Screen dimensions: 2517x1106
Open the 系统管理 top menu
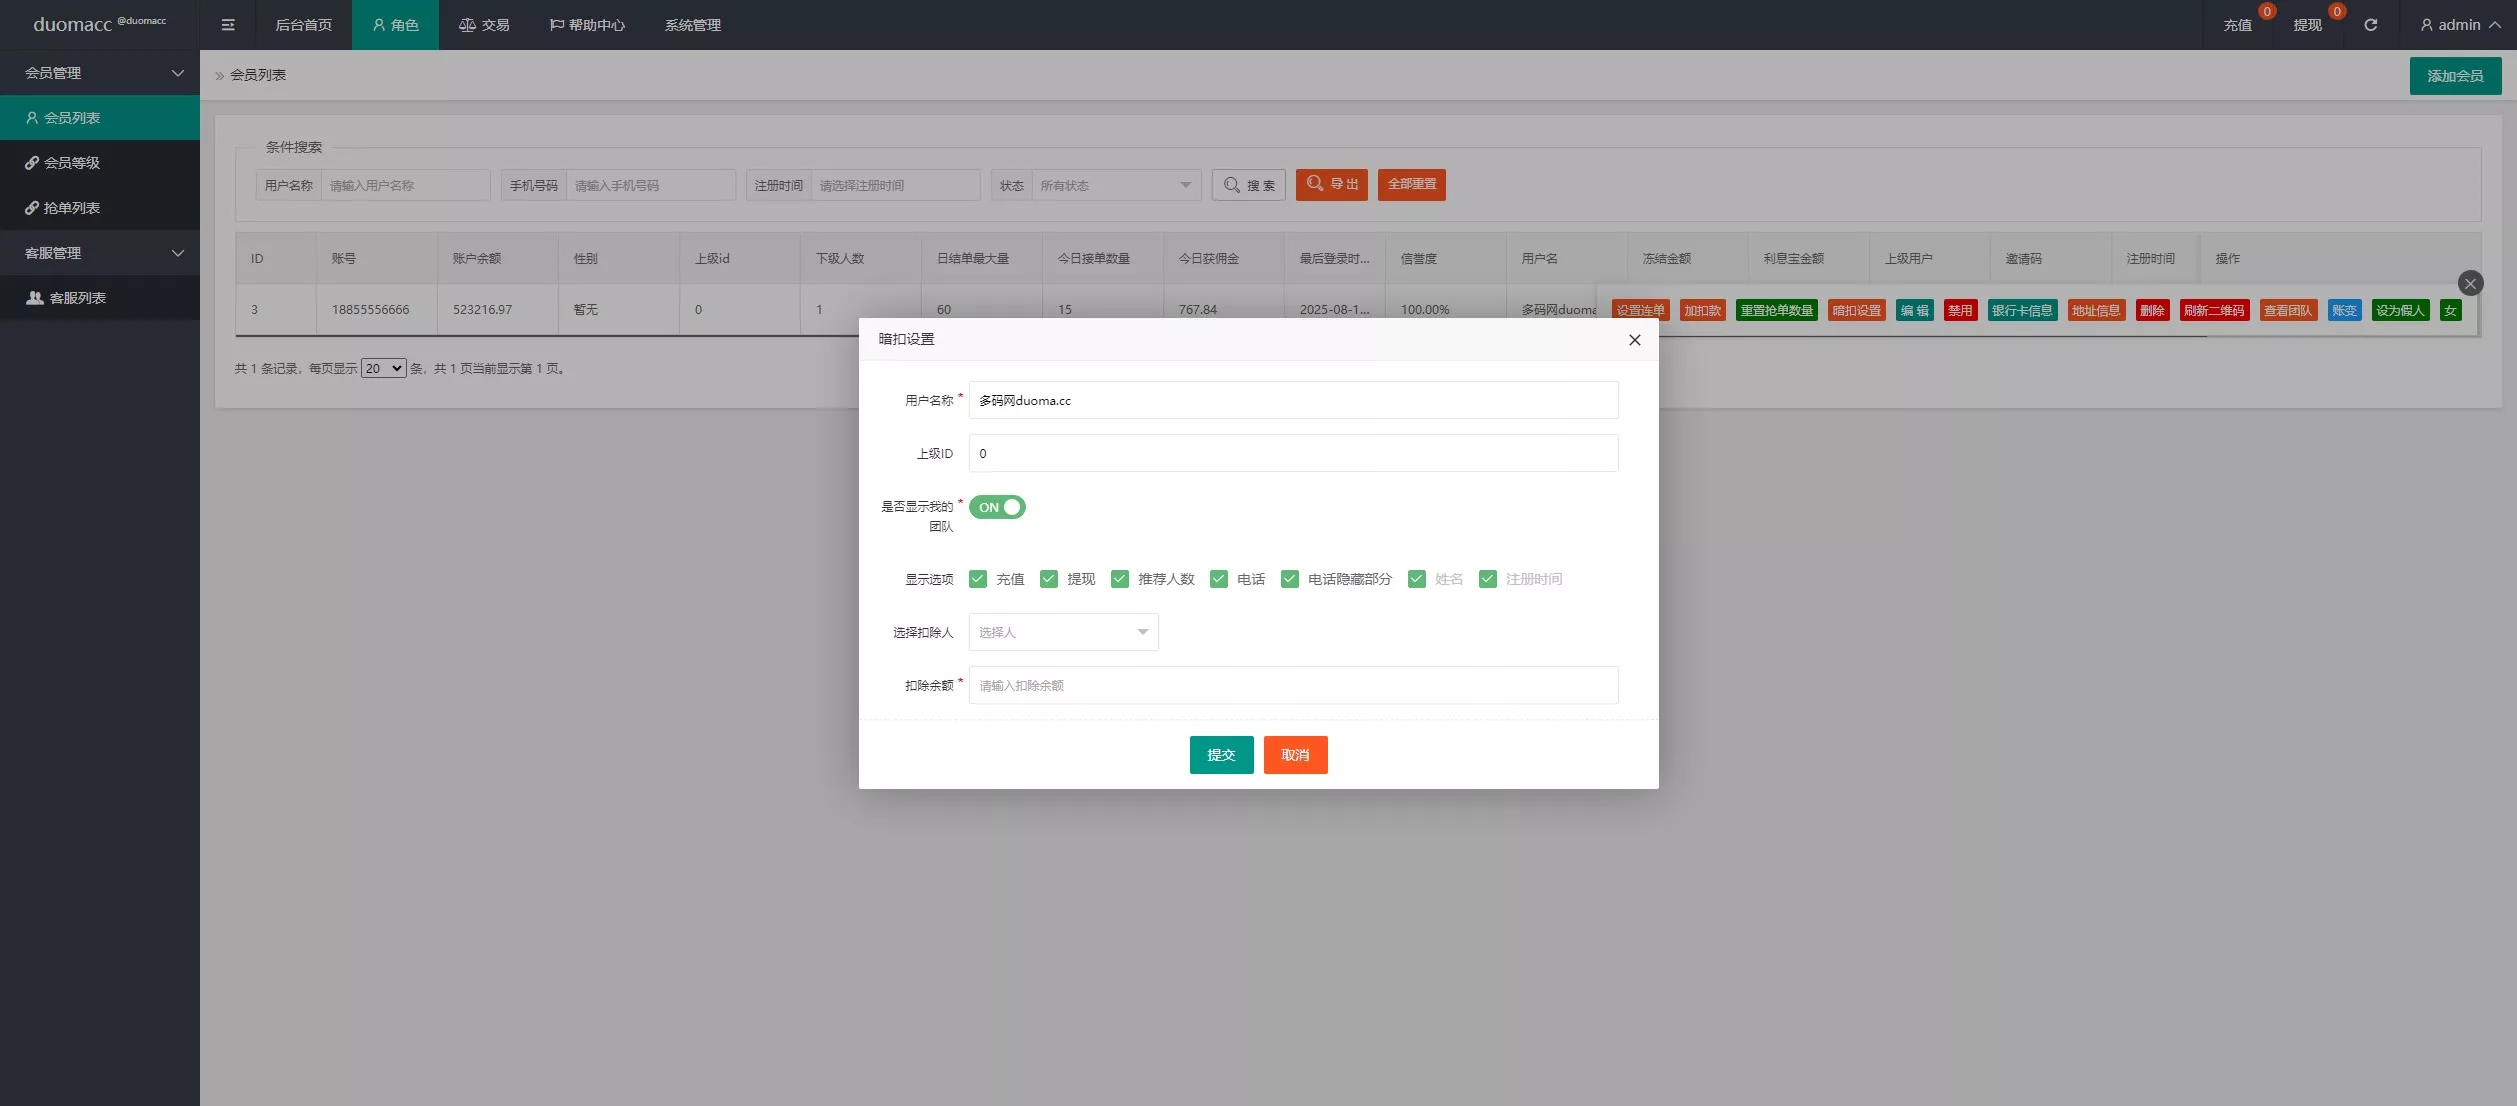692,25
